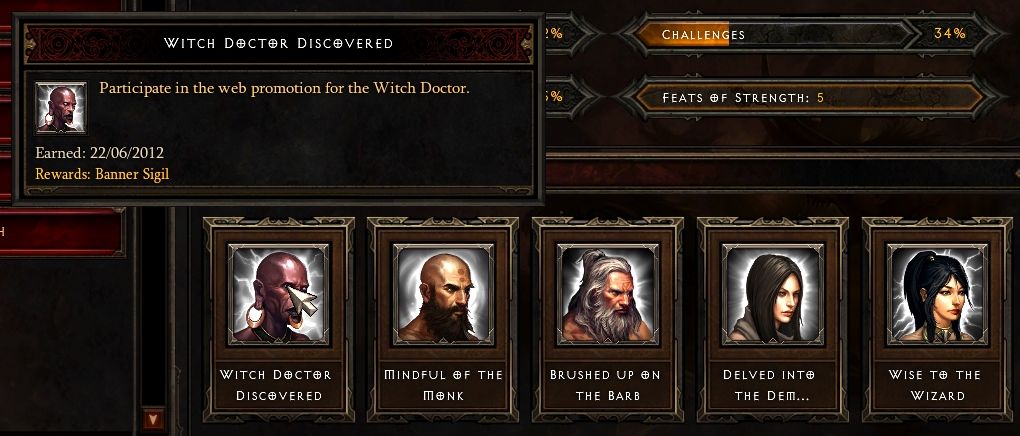Click the Witch Doctor Discovered tooltip title
1020x436 pixels.
pos(278,44)
